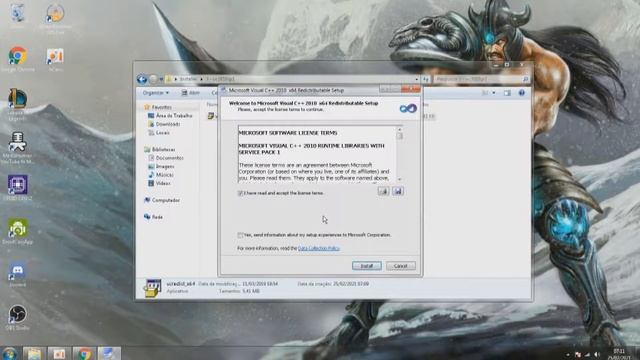Click the volume icon in the system tray

[x=597, y=355]
